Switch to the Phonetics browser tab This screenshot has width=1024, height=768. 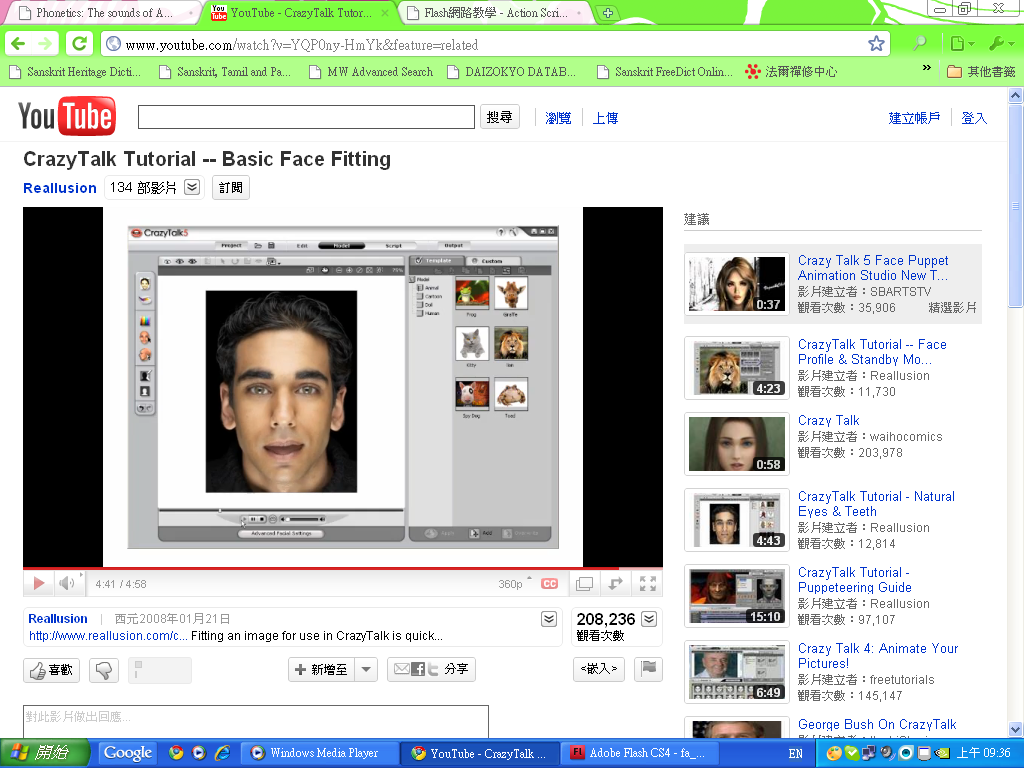tap(100, 13)
